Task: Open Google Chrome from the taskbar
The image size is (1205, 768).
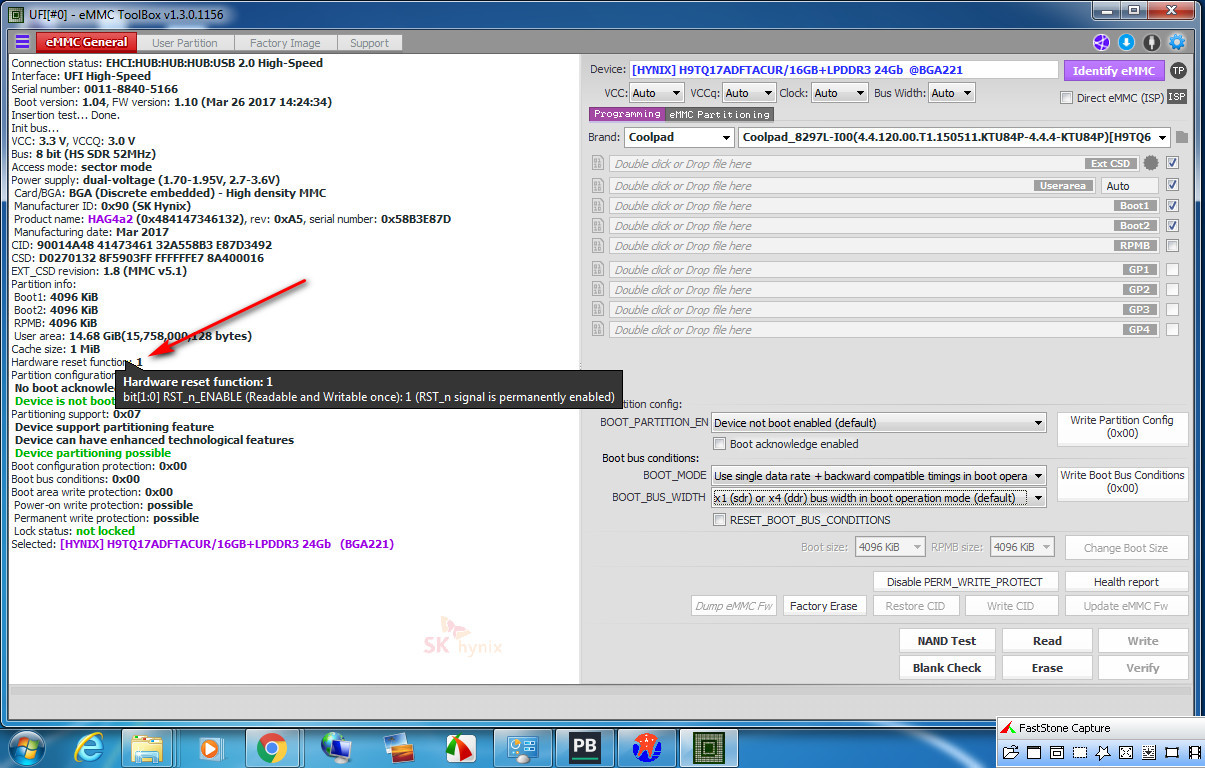Action: [271, 747]
